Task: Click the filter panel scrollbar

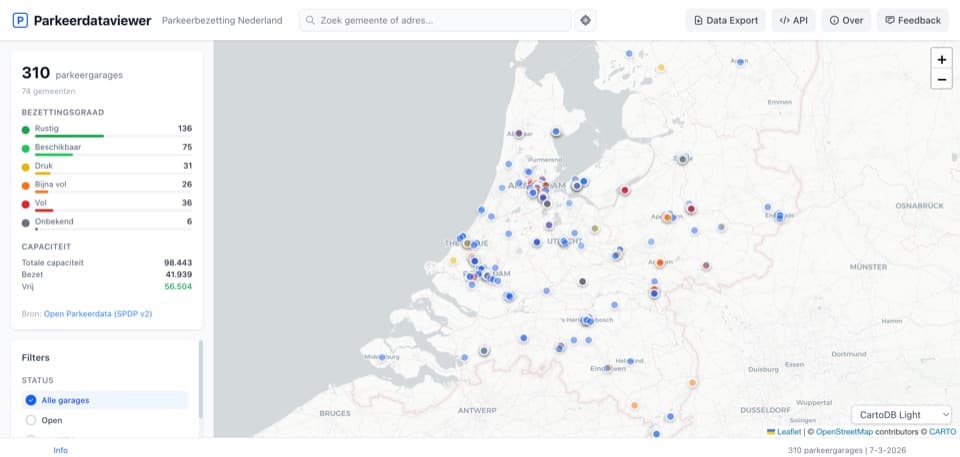Action: [201, 380]
